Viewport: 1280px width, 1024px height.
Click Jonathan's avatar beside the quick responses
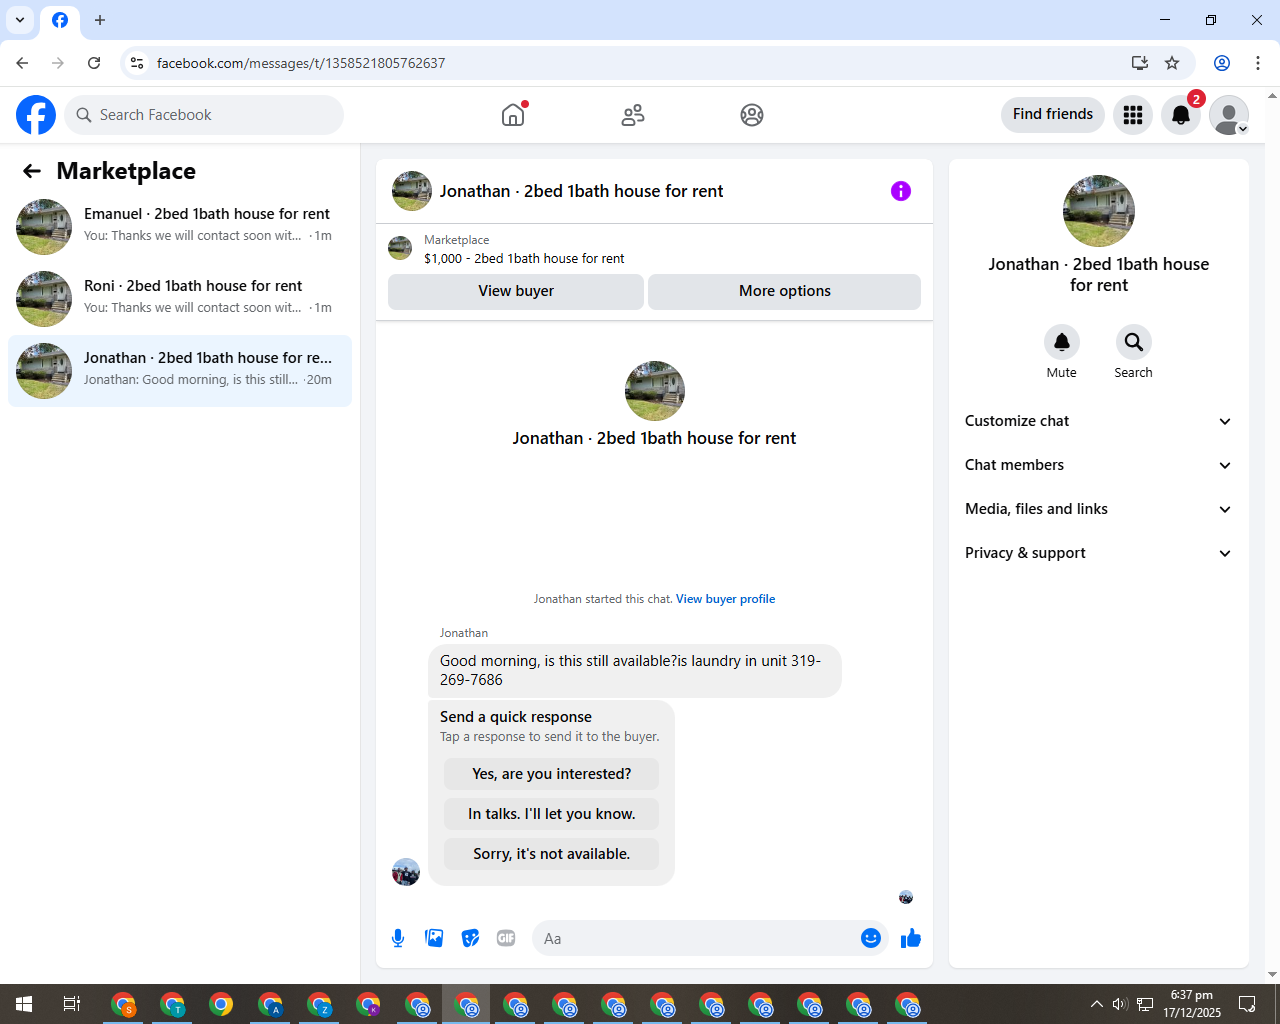point(406,872)
